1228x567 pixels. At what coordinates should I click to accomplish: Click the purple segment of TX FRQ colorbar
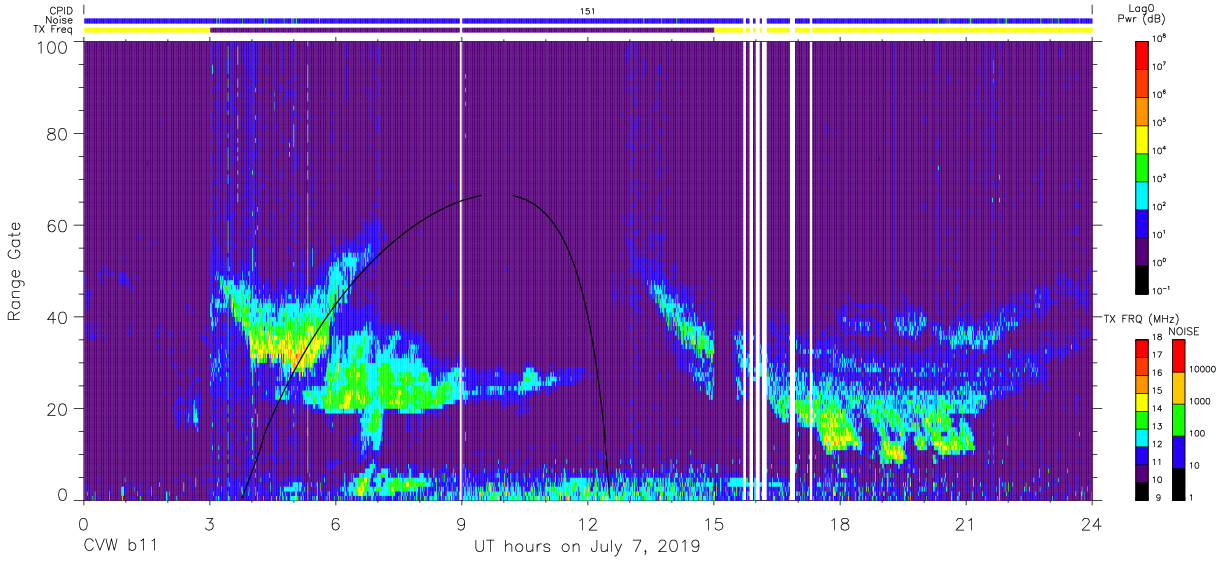click(1142, 472)
